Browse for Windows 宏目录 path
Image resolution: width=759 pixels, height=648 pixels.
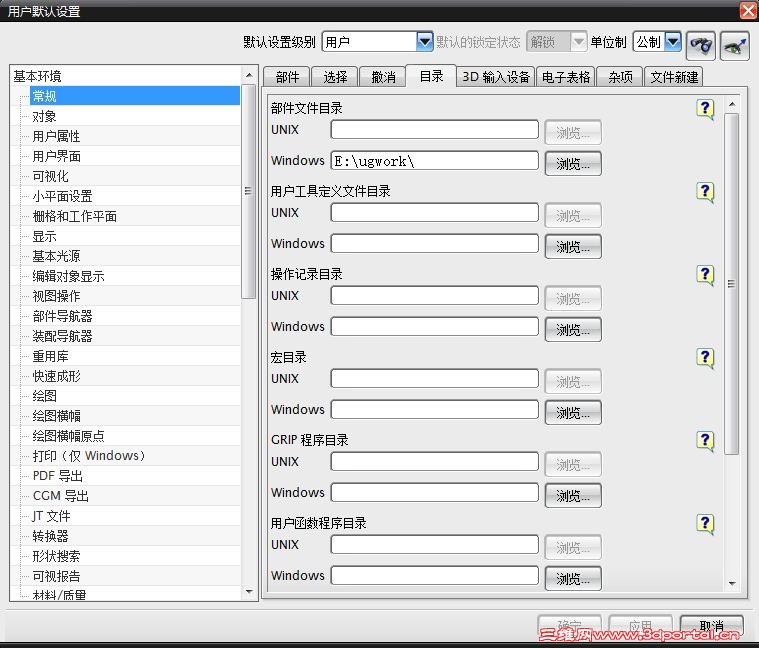[573, 413]
